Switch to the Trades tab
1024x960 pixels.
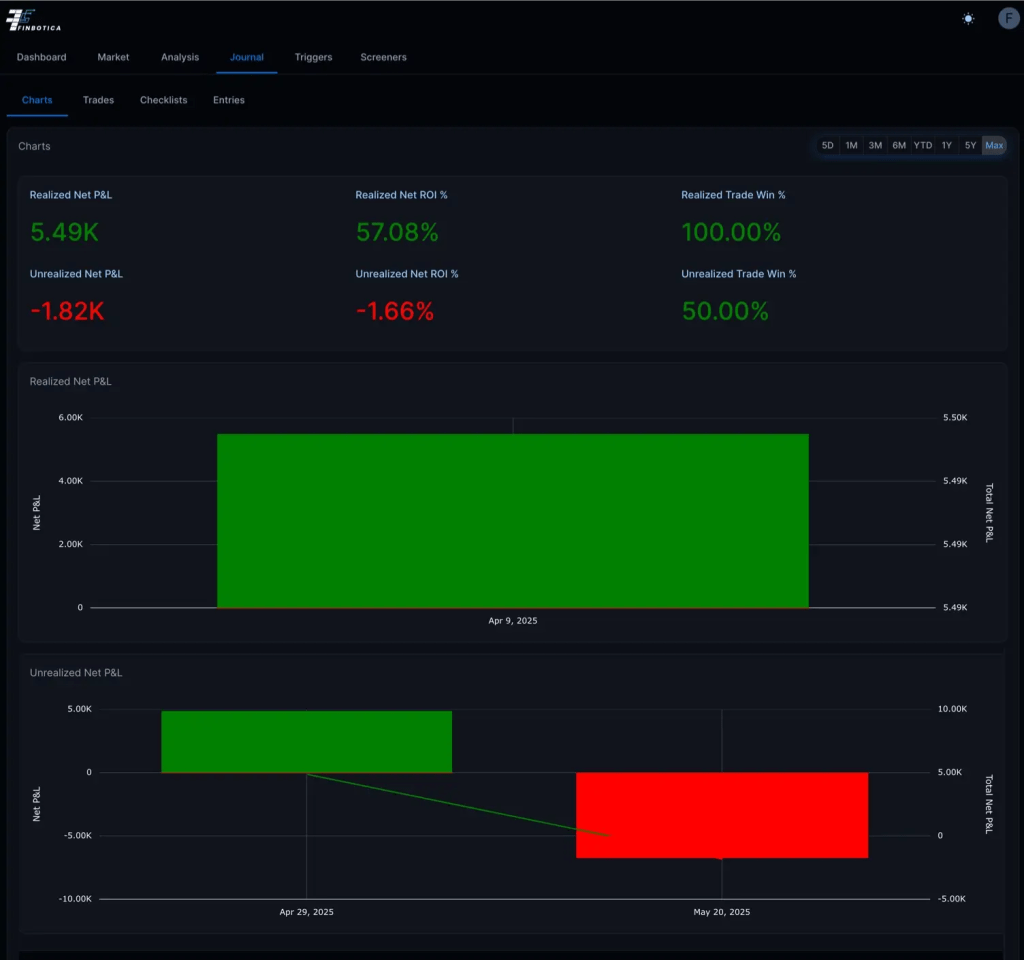click(98, 100)
